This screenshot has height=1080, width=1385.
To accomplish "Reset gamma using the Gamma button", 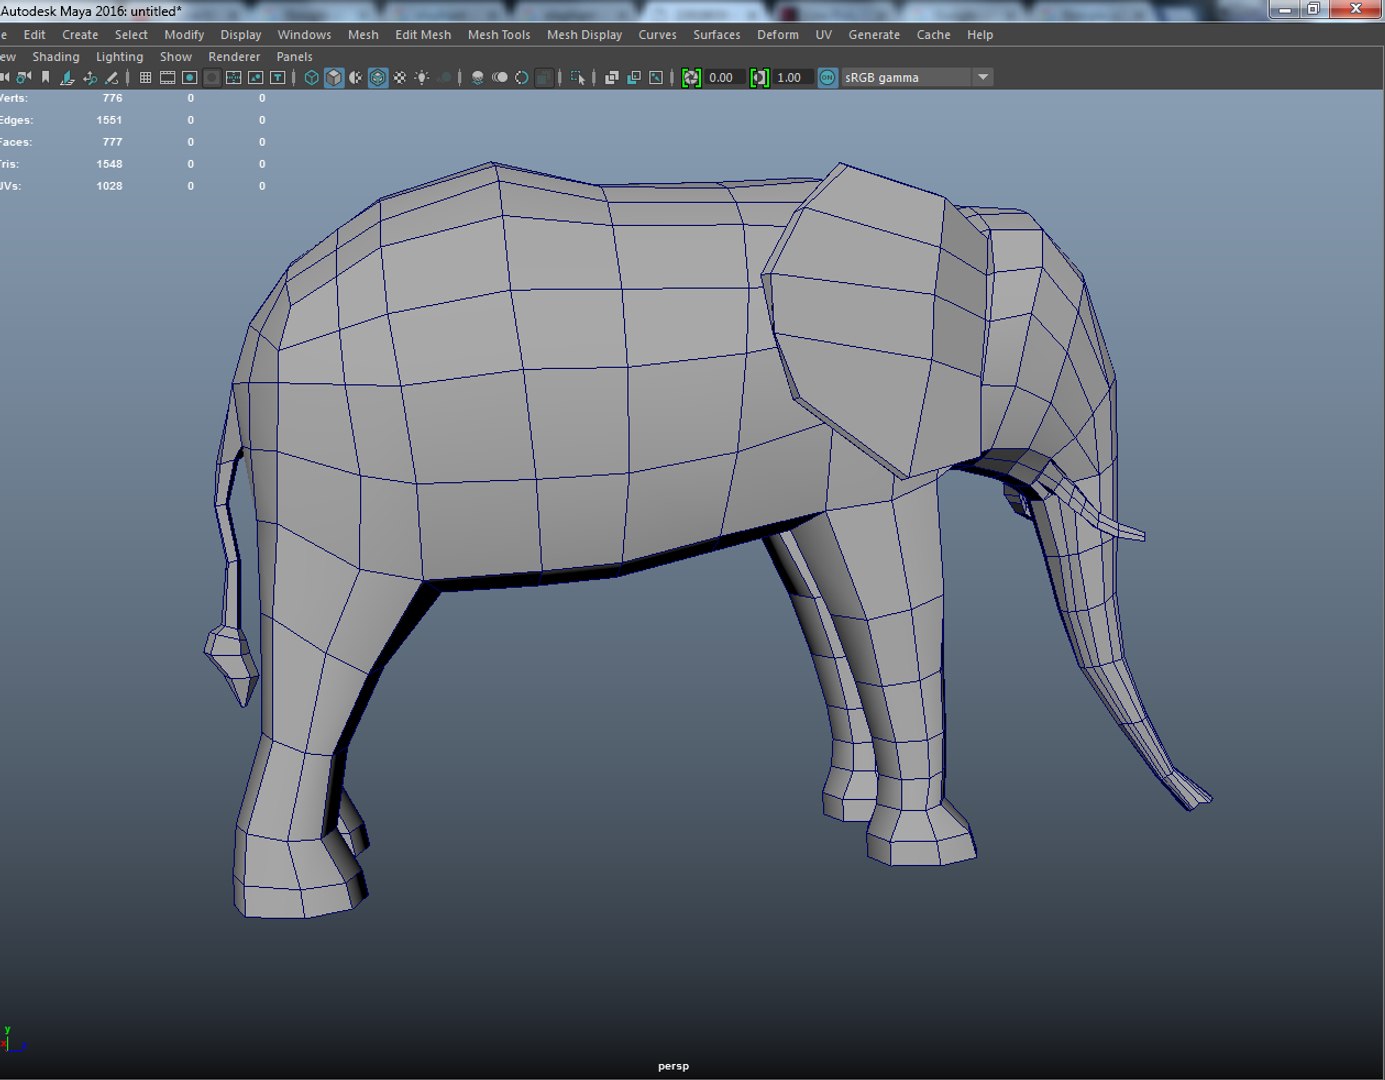I will pos(760,77).
